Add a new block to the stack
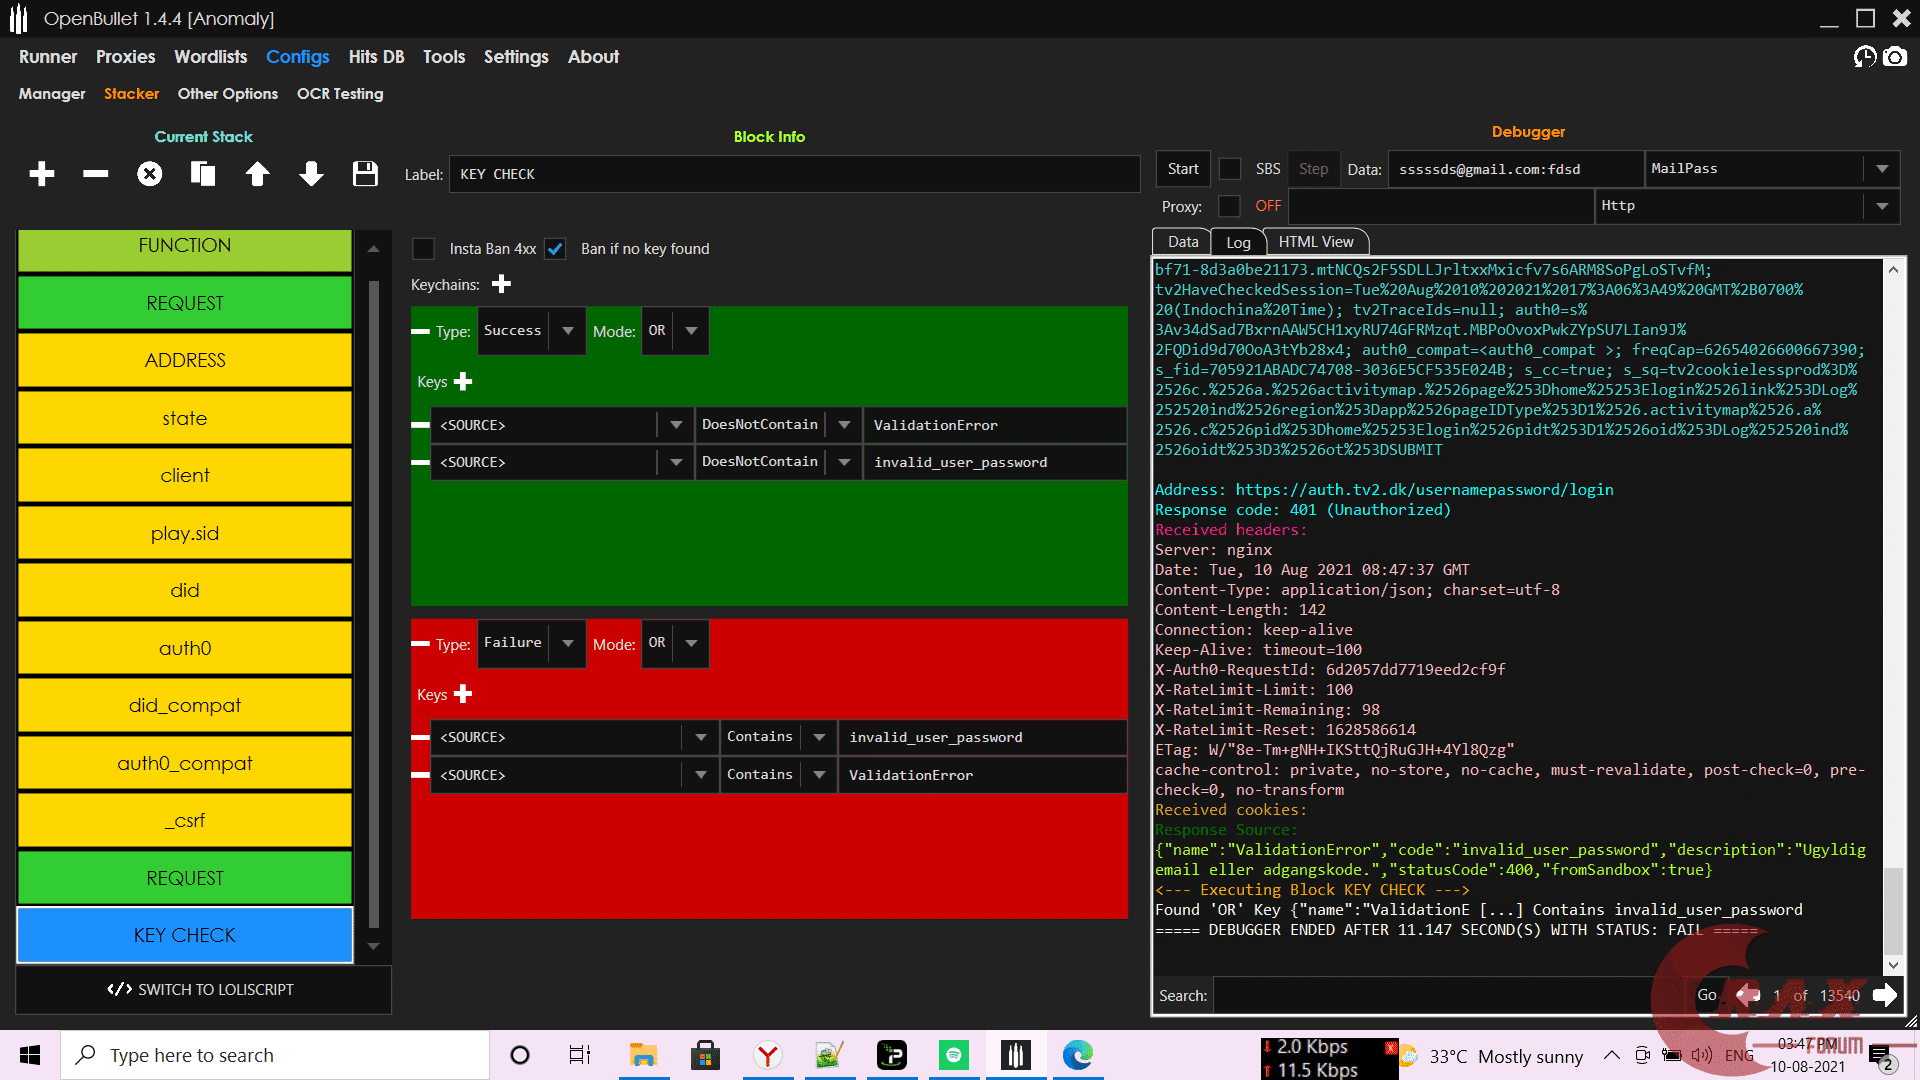This screenshot has width=1920, height=1080. tap(41, 173)
